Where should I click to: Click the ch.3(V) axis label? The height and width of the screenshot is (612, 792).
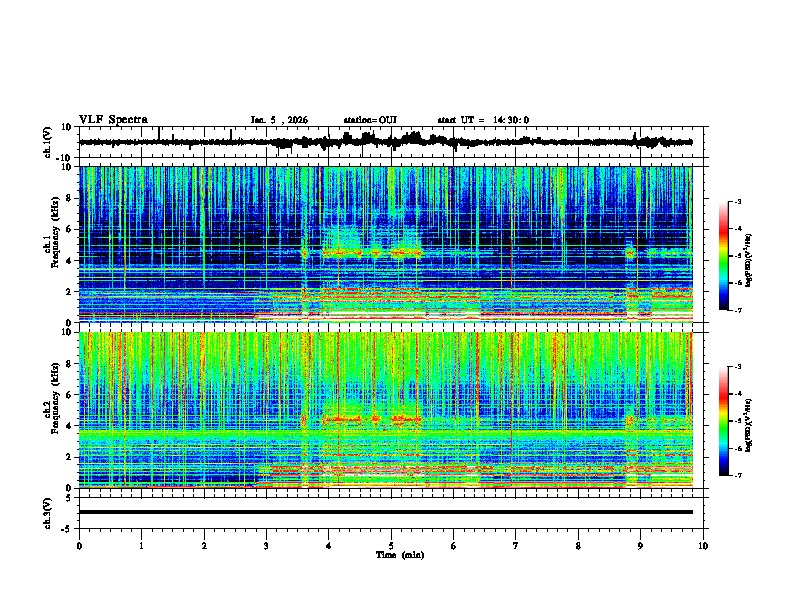pyautogui.click(x=48, y=513)
